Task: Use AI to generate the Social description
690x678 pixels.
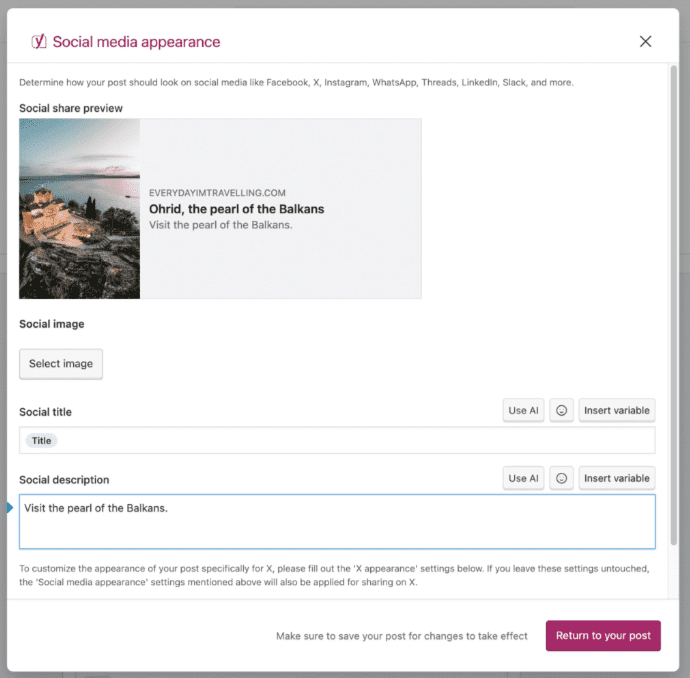Action: (x=523, y=478)
